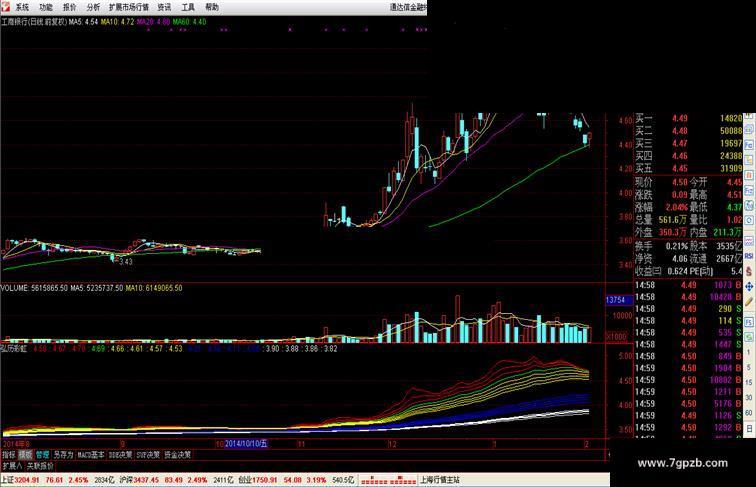Select the 60-minute period button
756x487 pixels.
point(749,412)
